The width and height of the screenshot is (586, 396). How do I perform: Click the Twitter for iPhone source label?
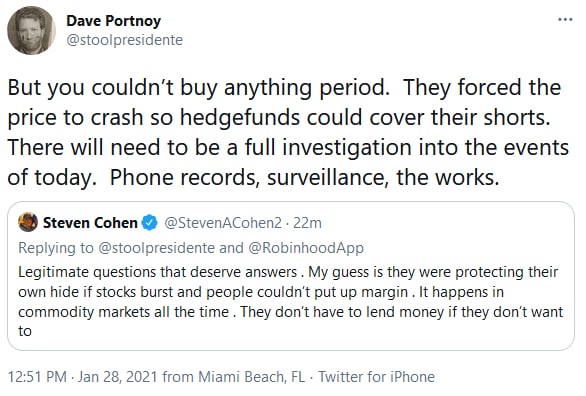tap(376, 377)
